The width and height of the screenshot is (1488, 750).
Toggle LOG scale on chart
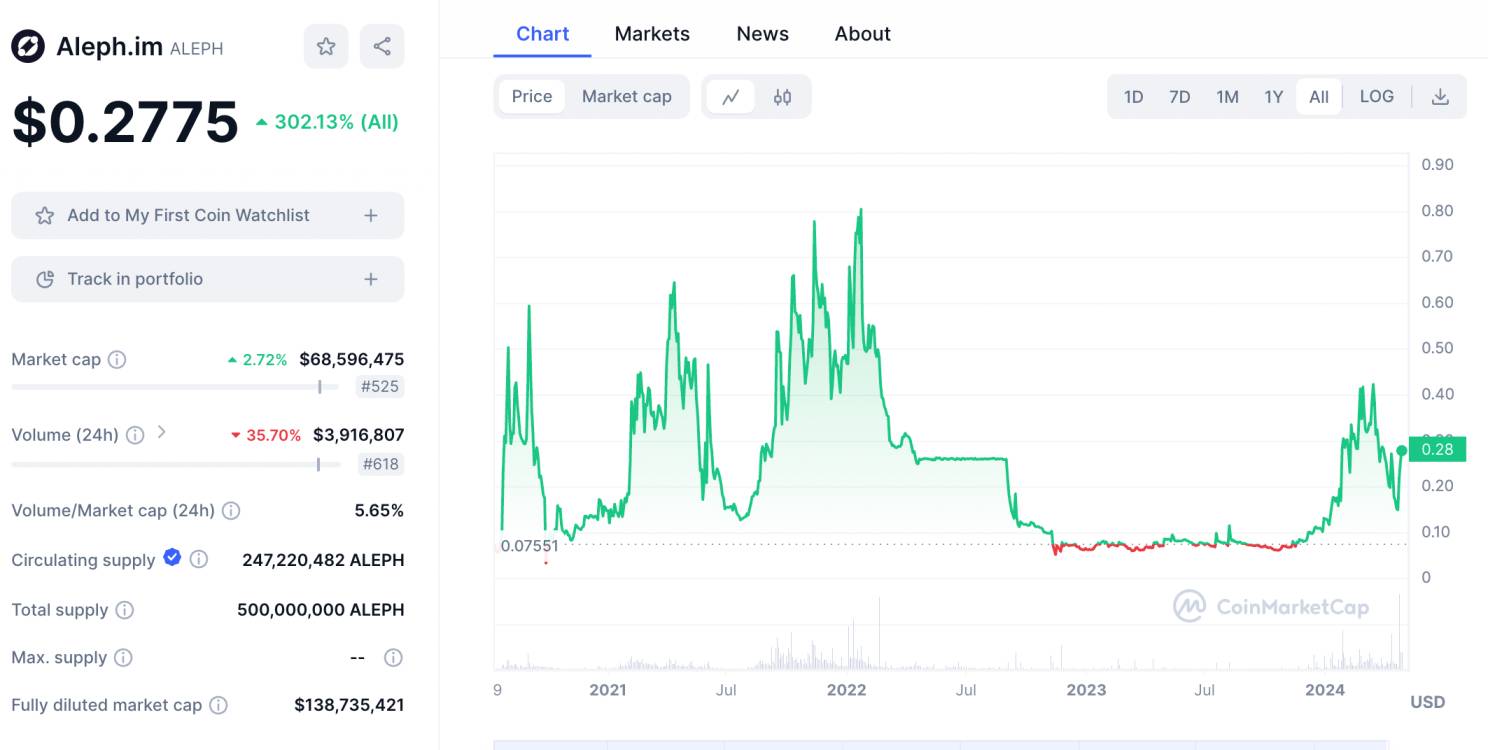click(x=1376, y=97)
